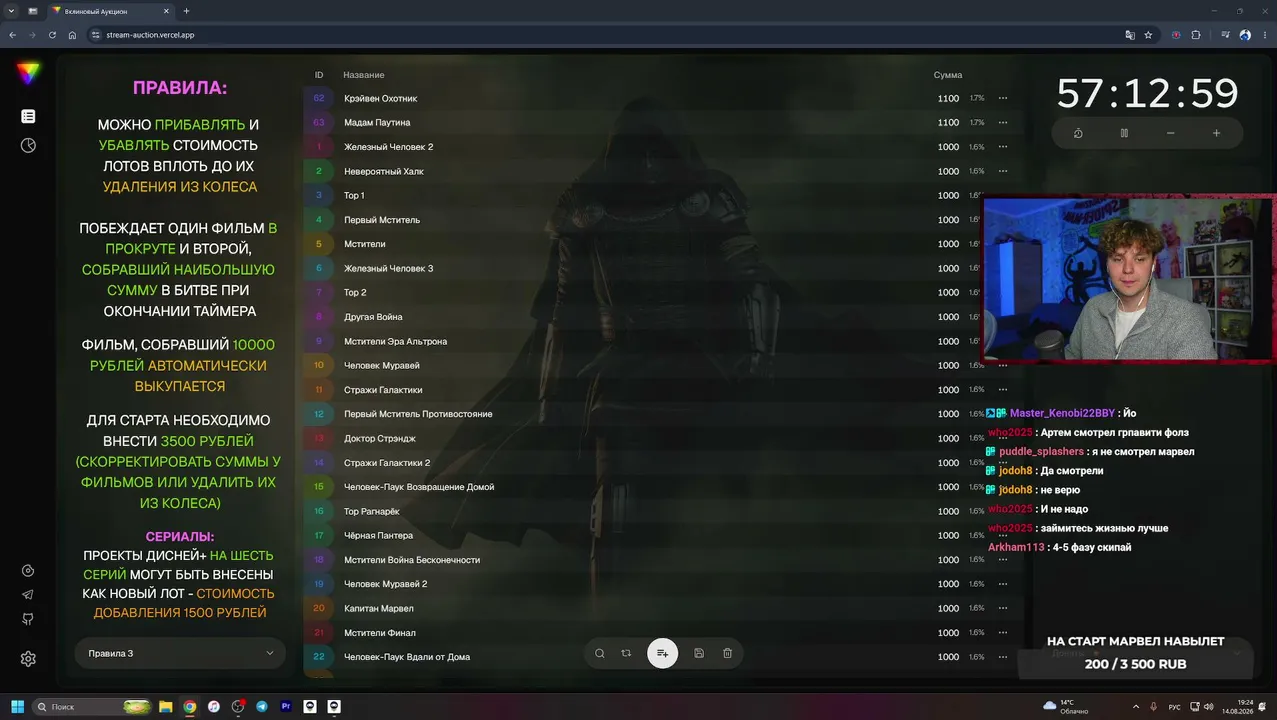Save lots with the floppy disk icon
The height and width of the screenshot is (720, 1277).
click(699, 653)
